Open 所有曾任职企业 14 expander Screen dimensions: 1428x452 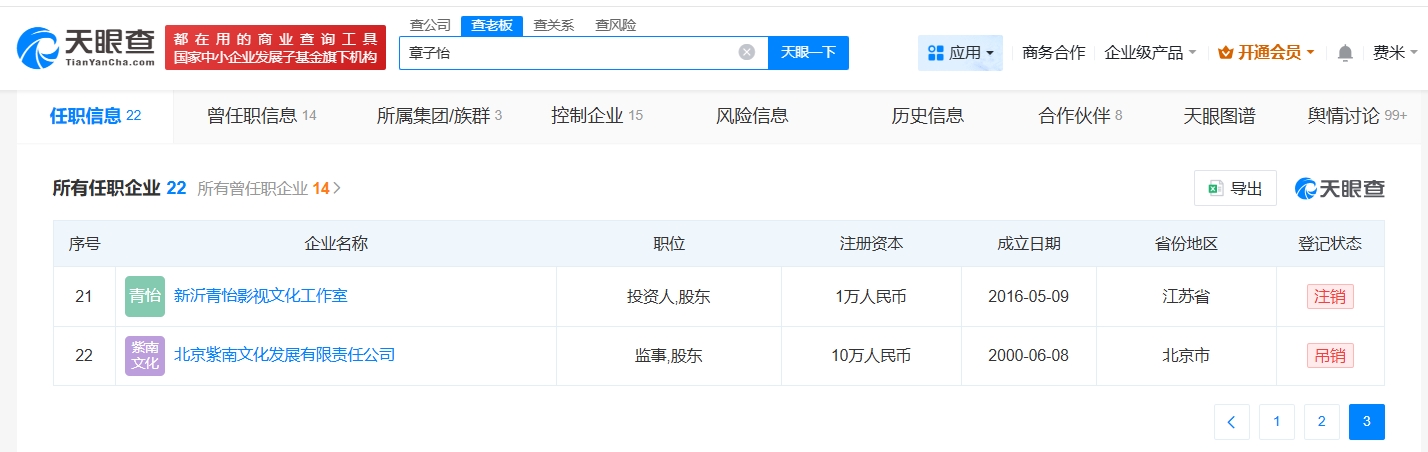coord(270,188)
